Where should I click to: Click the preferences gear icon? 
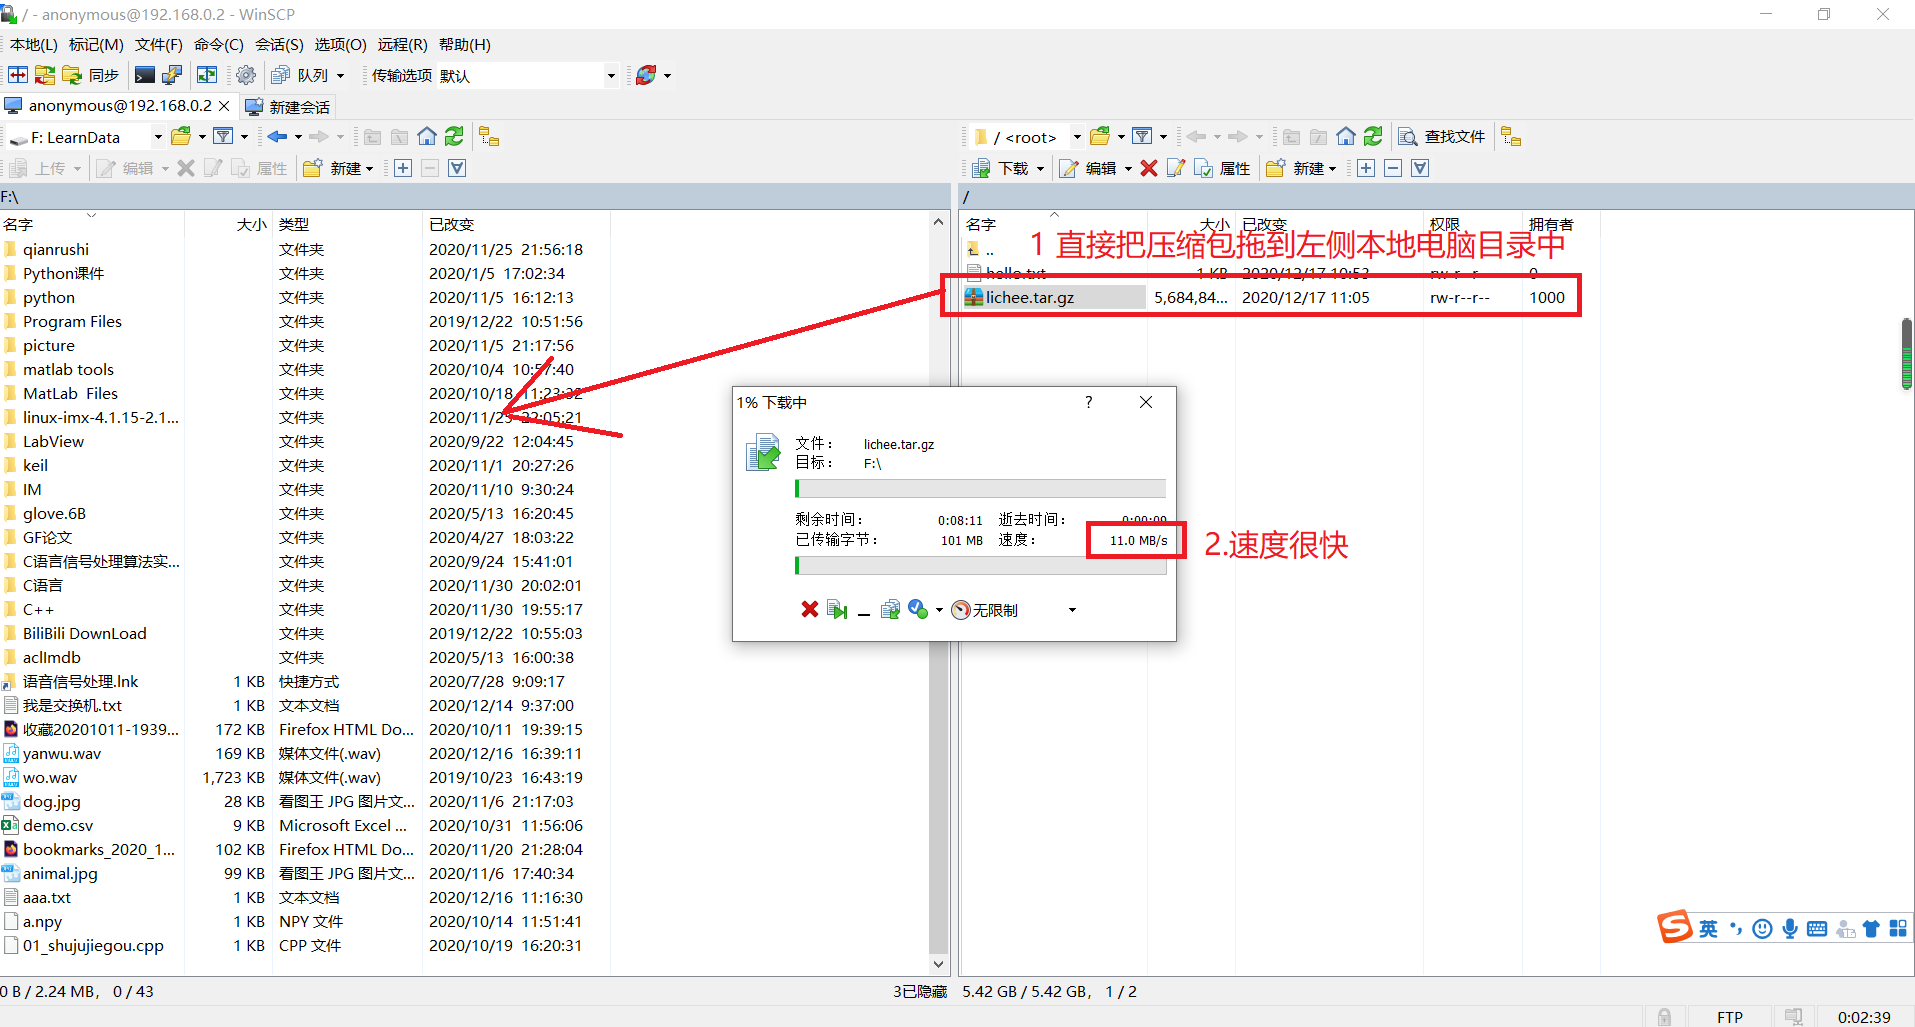[x=246, y=75]
